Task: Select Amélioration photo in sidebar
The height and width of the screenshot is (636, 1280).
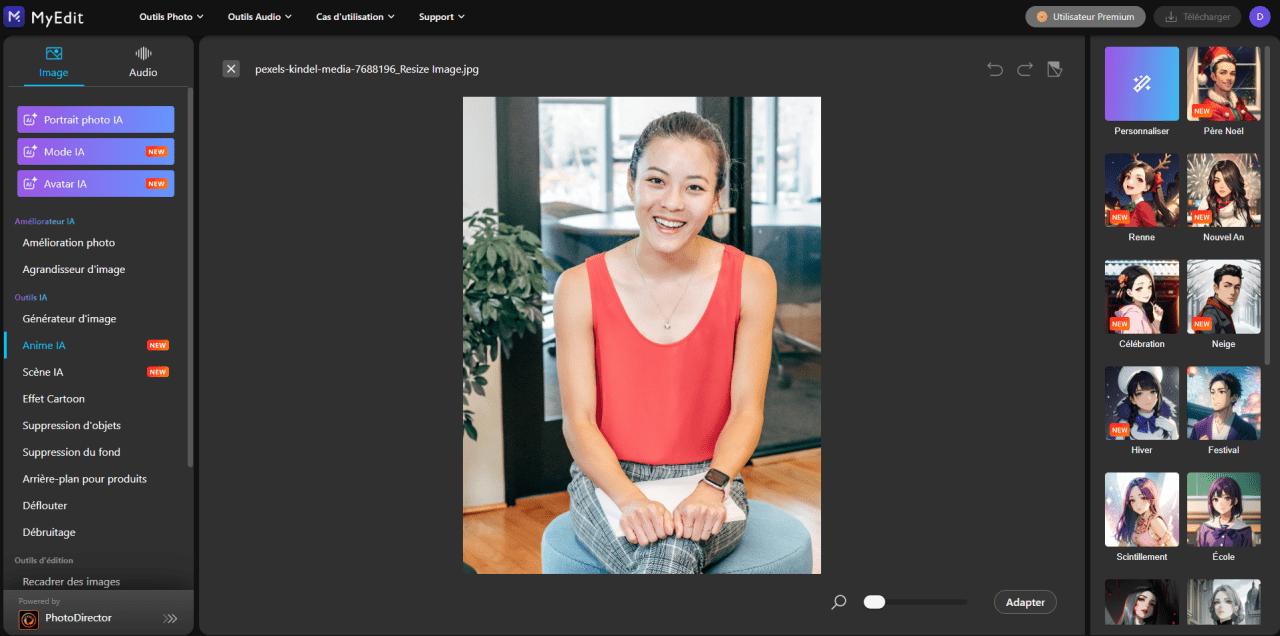Action: [69, 243]
